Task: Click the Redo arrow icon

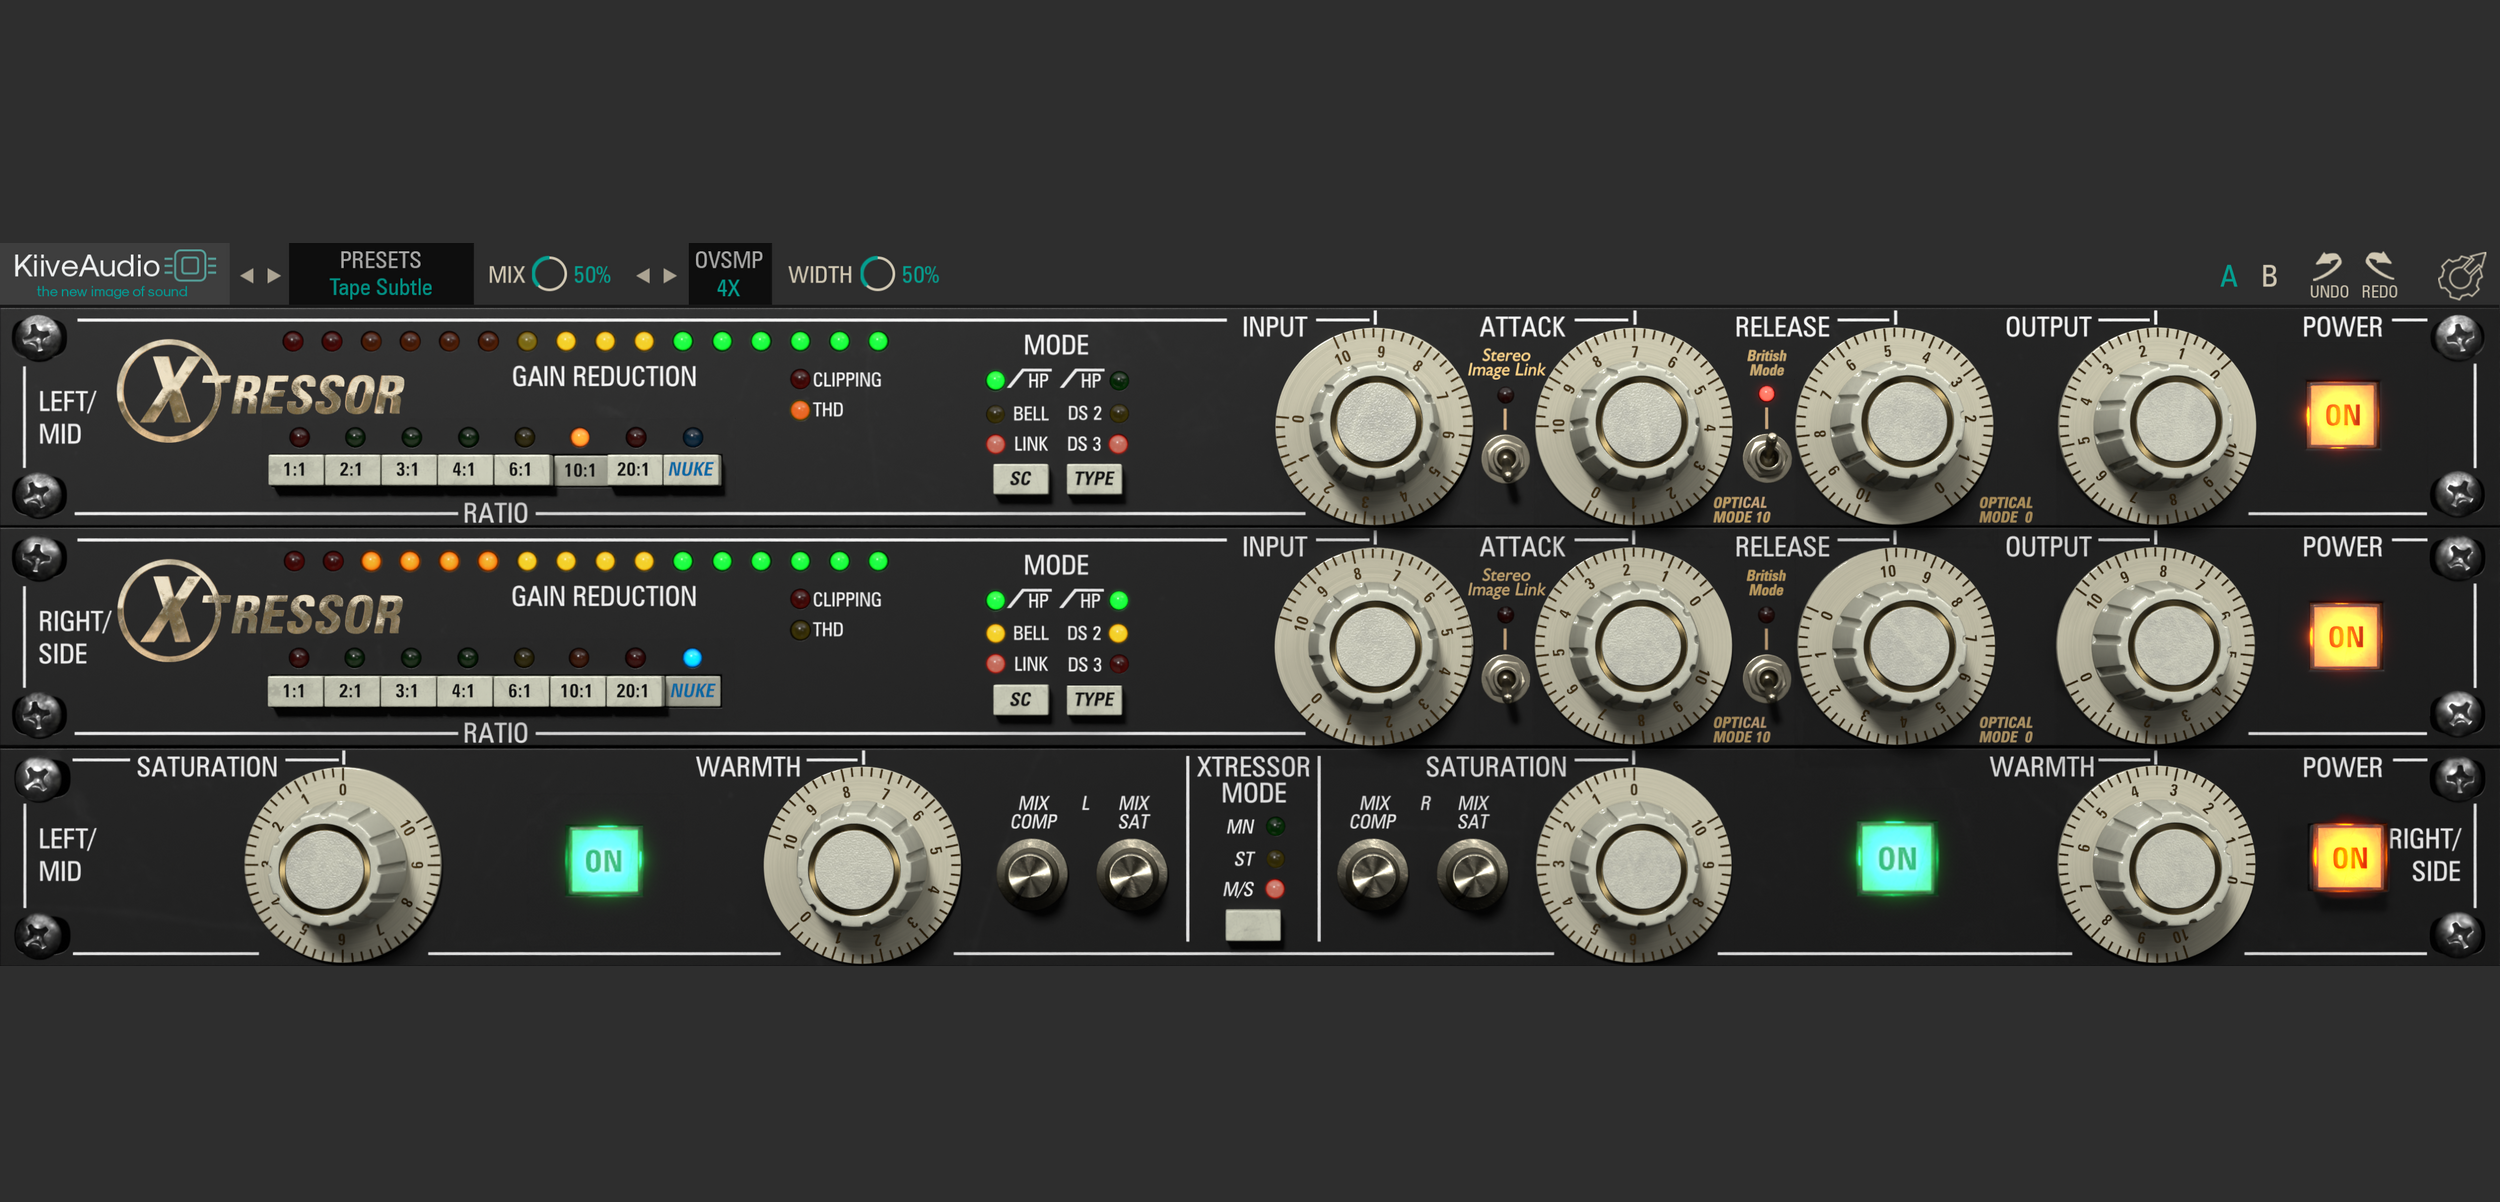Action: [2379, 266]
